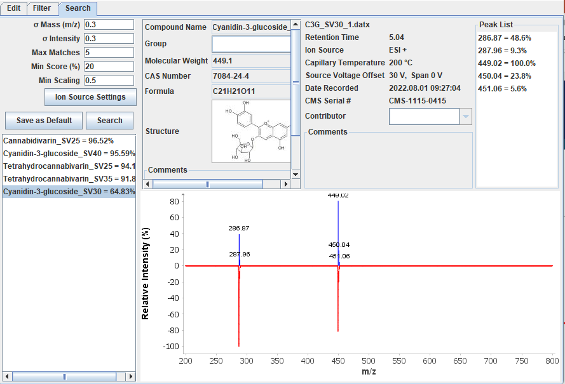Focus the Max Matches field
The width and height of the screenshot is (565, 384).
(109, 53)
